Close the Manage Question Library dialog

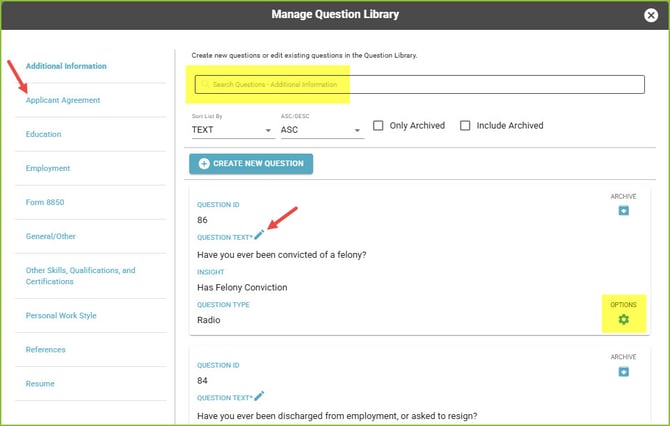(x=651, y=15)
